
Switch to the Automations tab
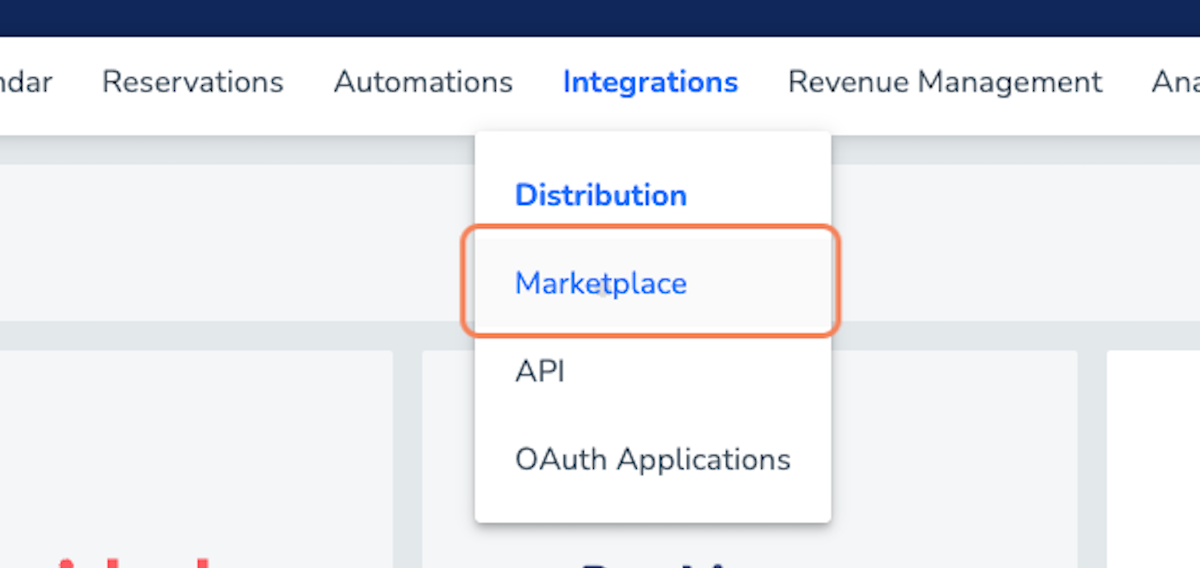point(423,82)
